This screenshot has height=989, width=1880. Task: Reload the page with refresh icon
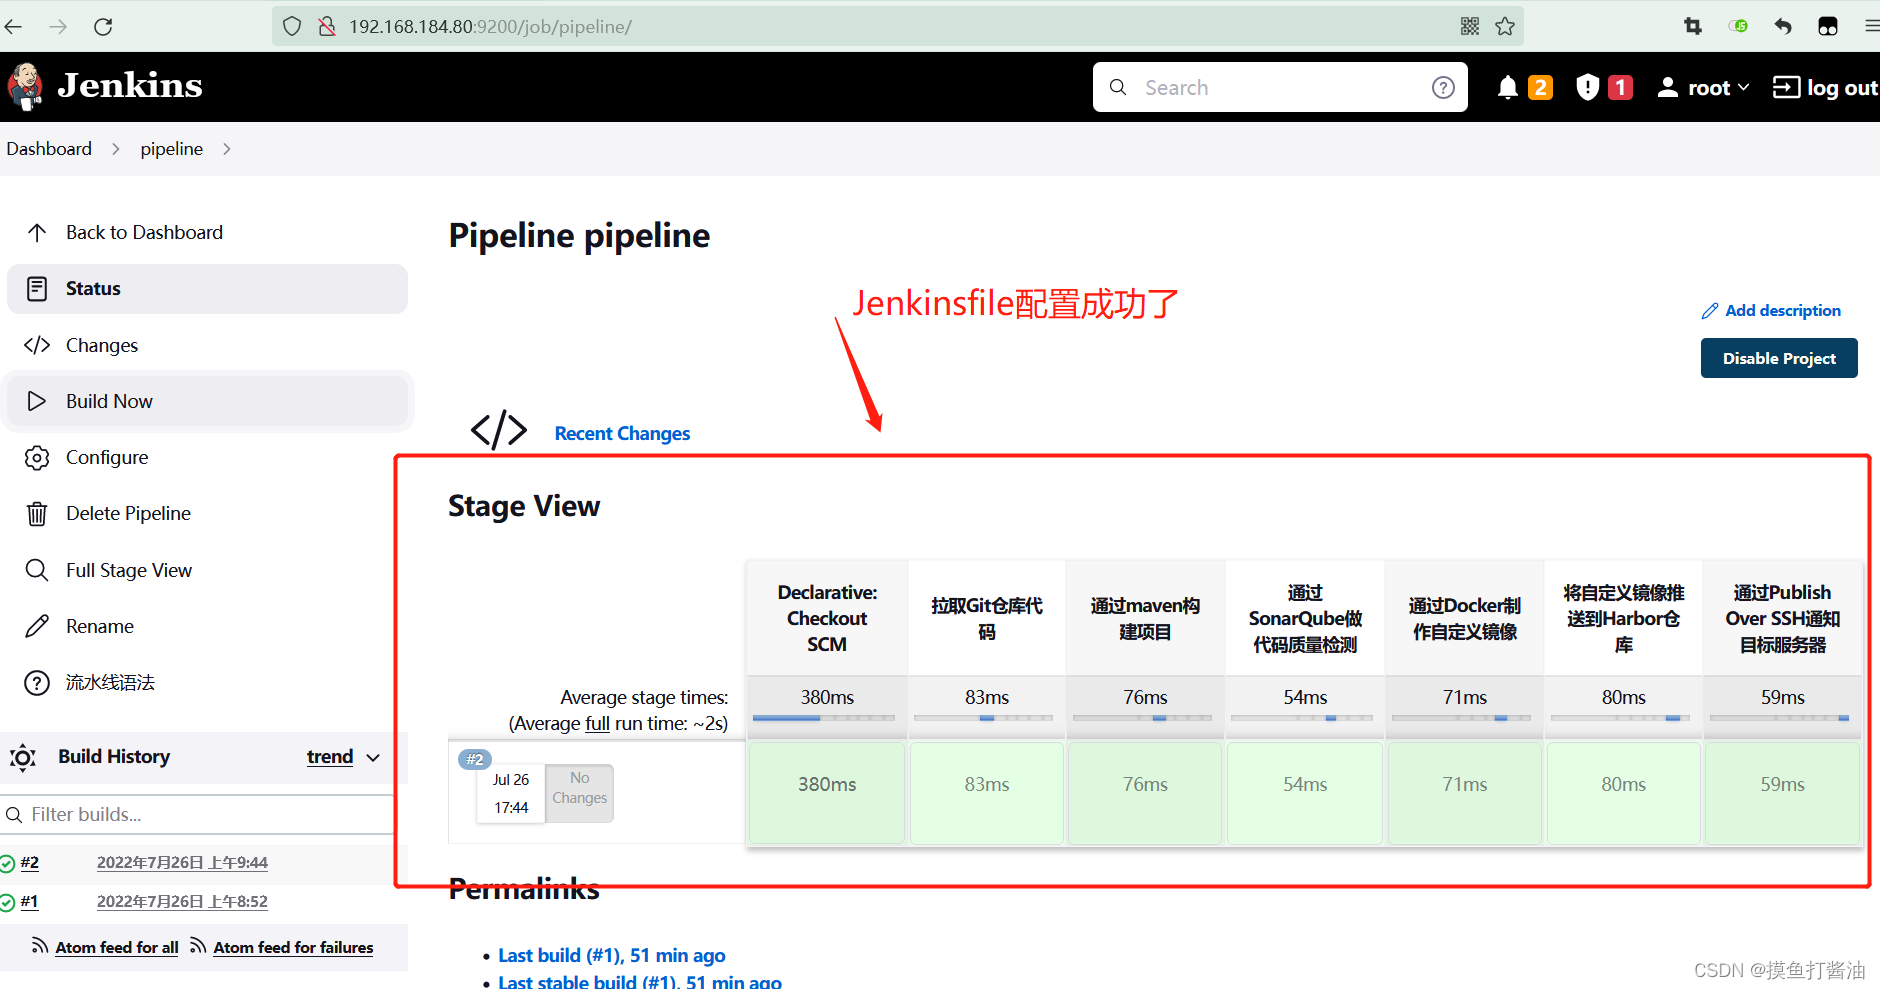[103, 26]
